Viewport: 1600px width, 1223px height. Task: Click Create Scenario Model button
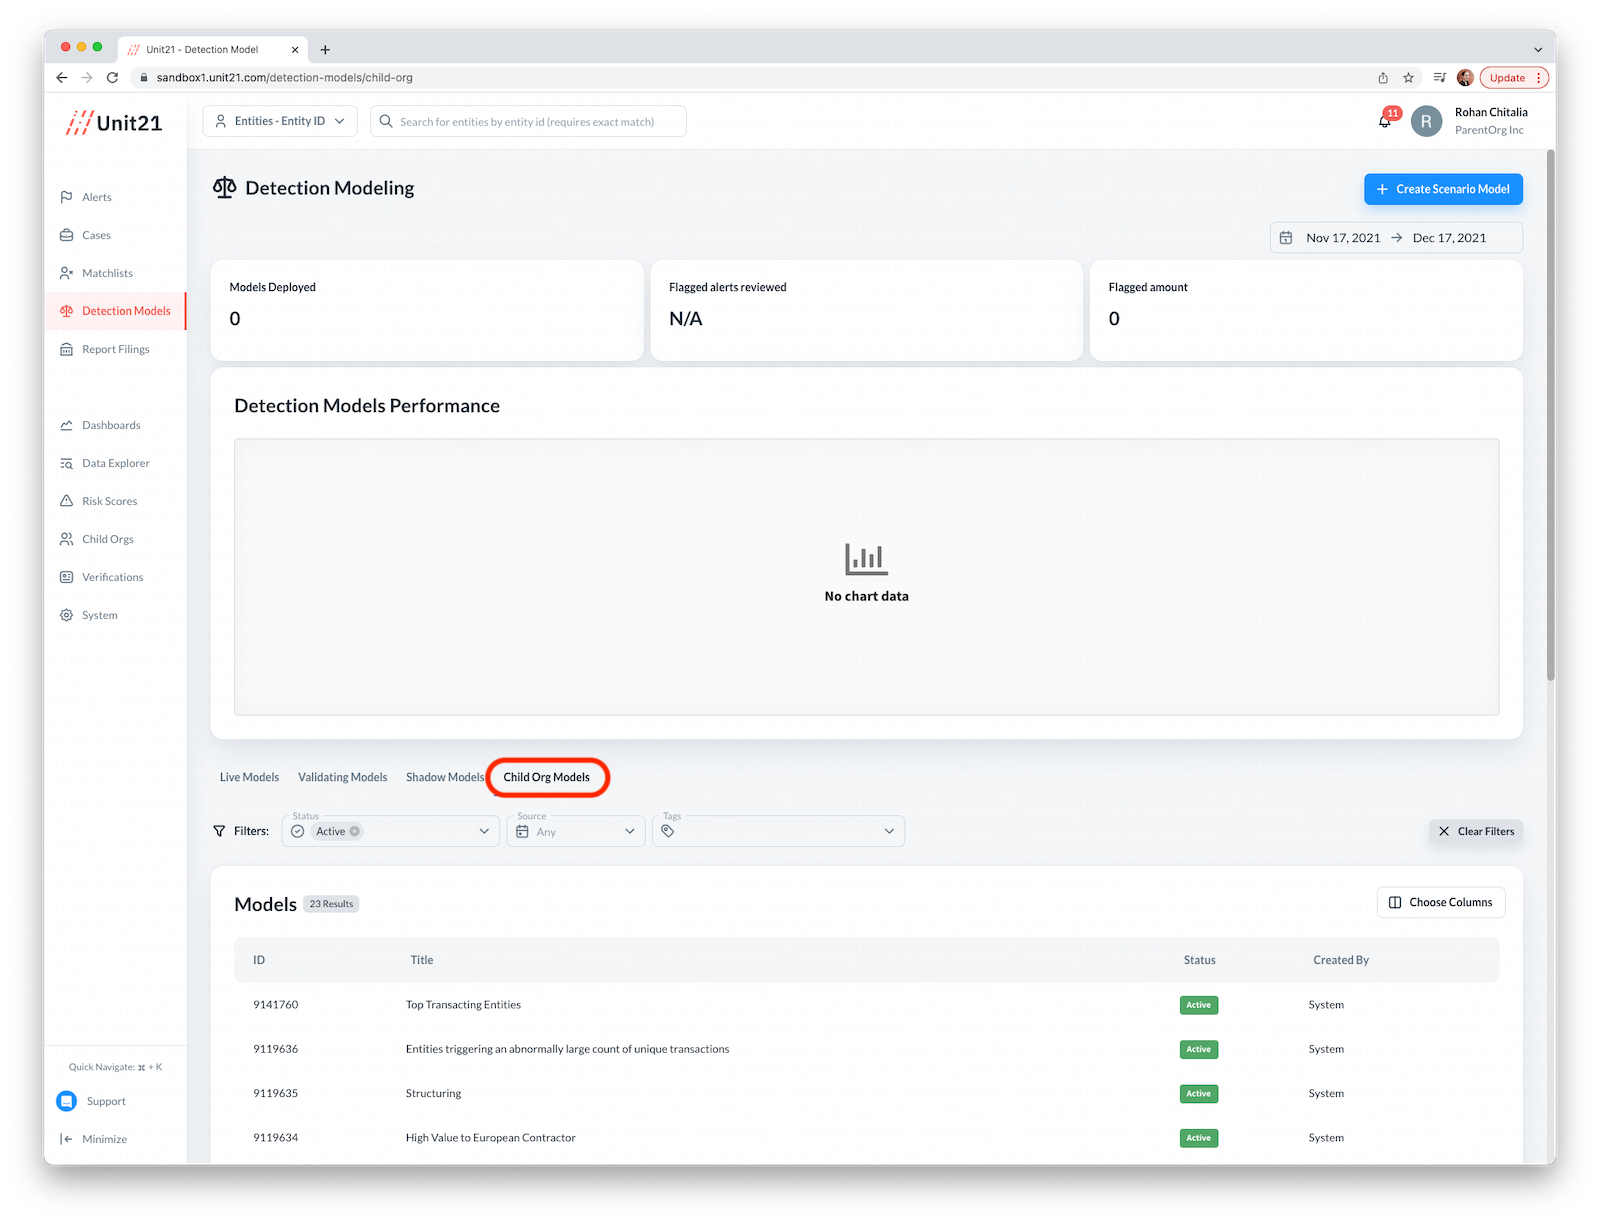pyautogui.click(x=1443, y=189)
